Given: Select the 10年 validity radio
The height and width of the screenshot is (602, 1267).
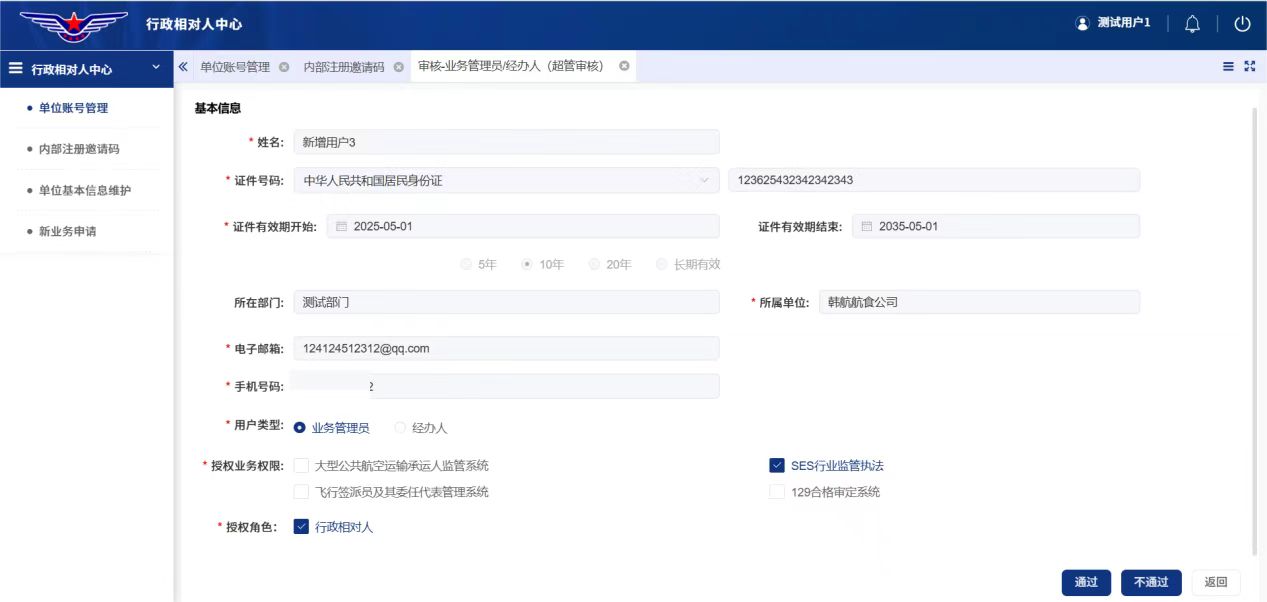Looking at the screenshot, I should click(527, 265).
